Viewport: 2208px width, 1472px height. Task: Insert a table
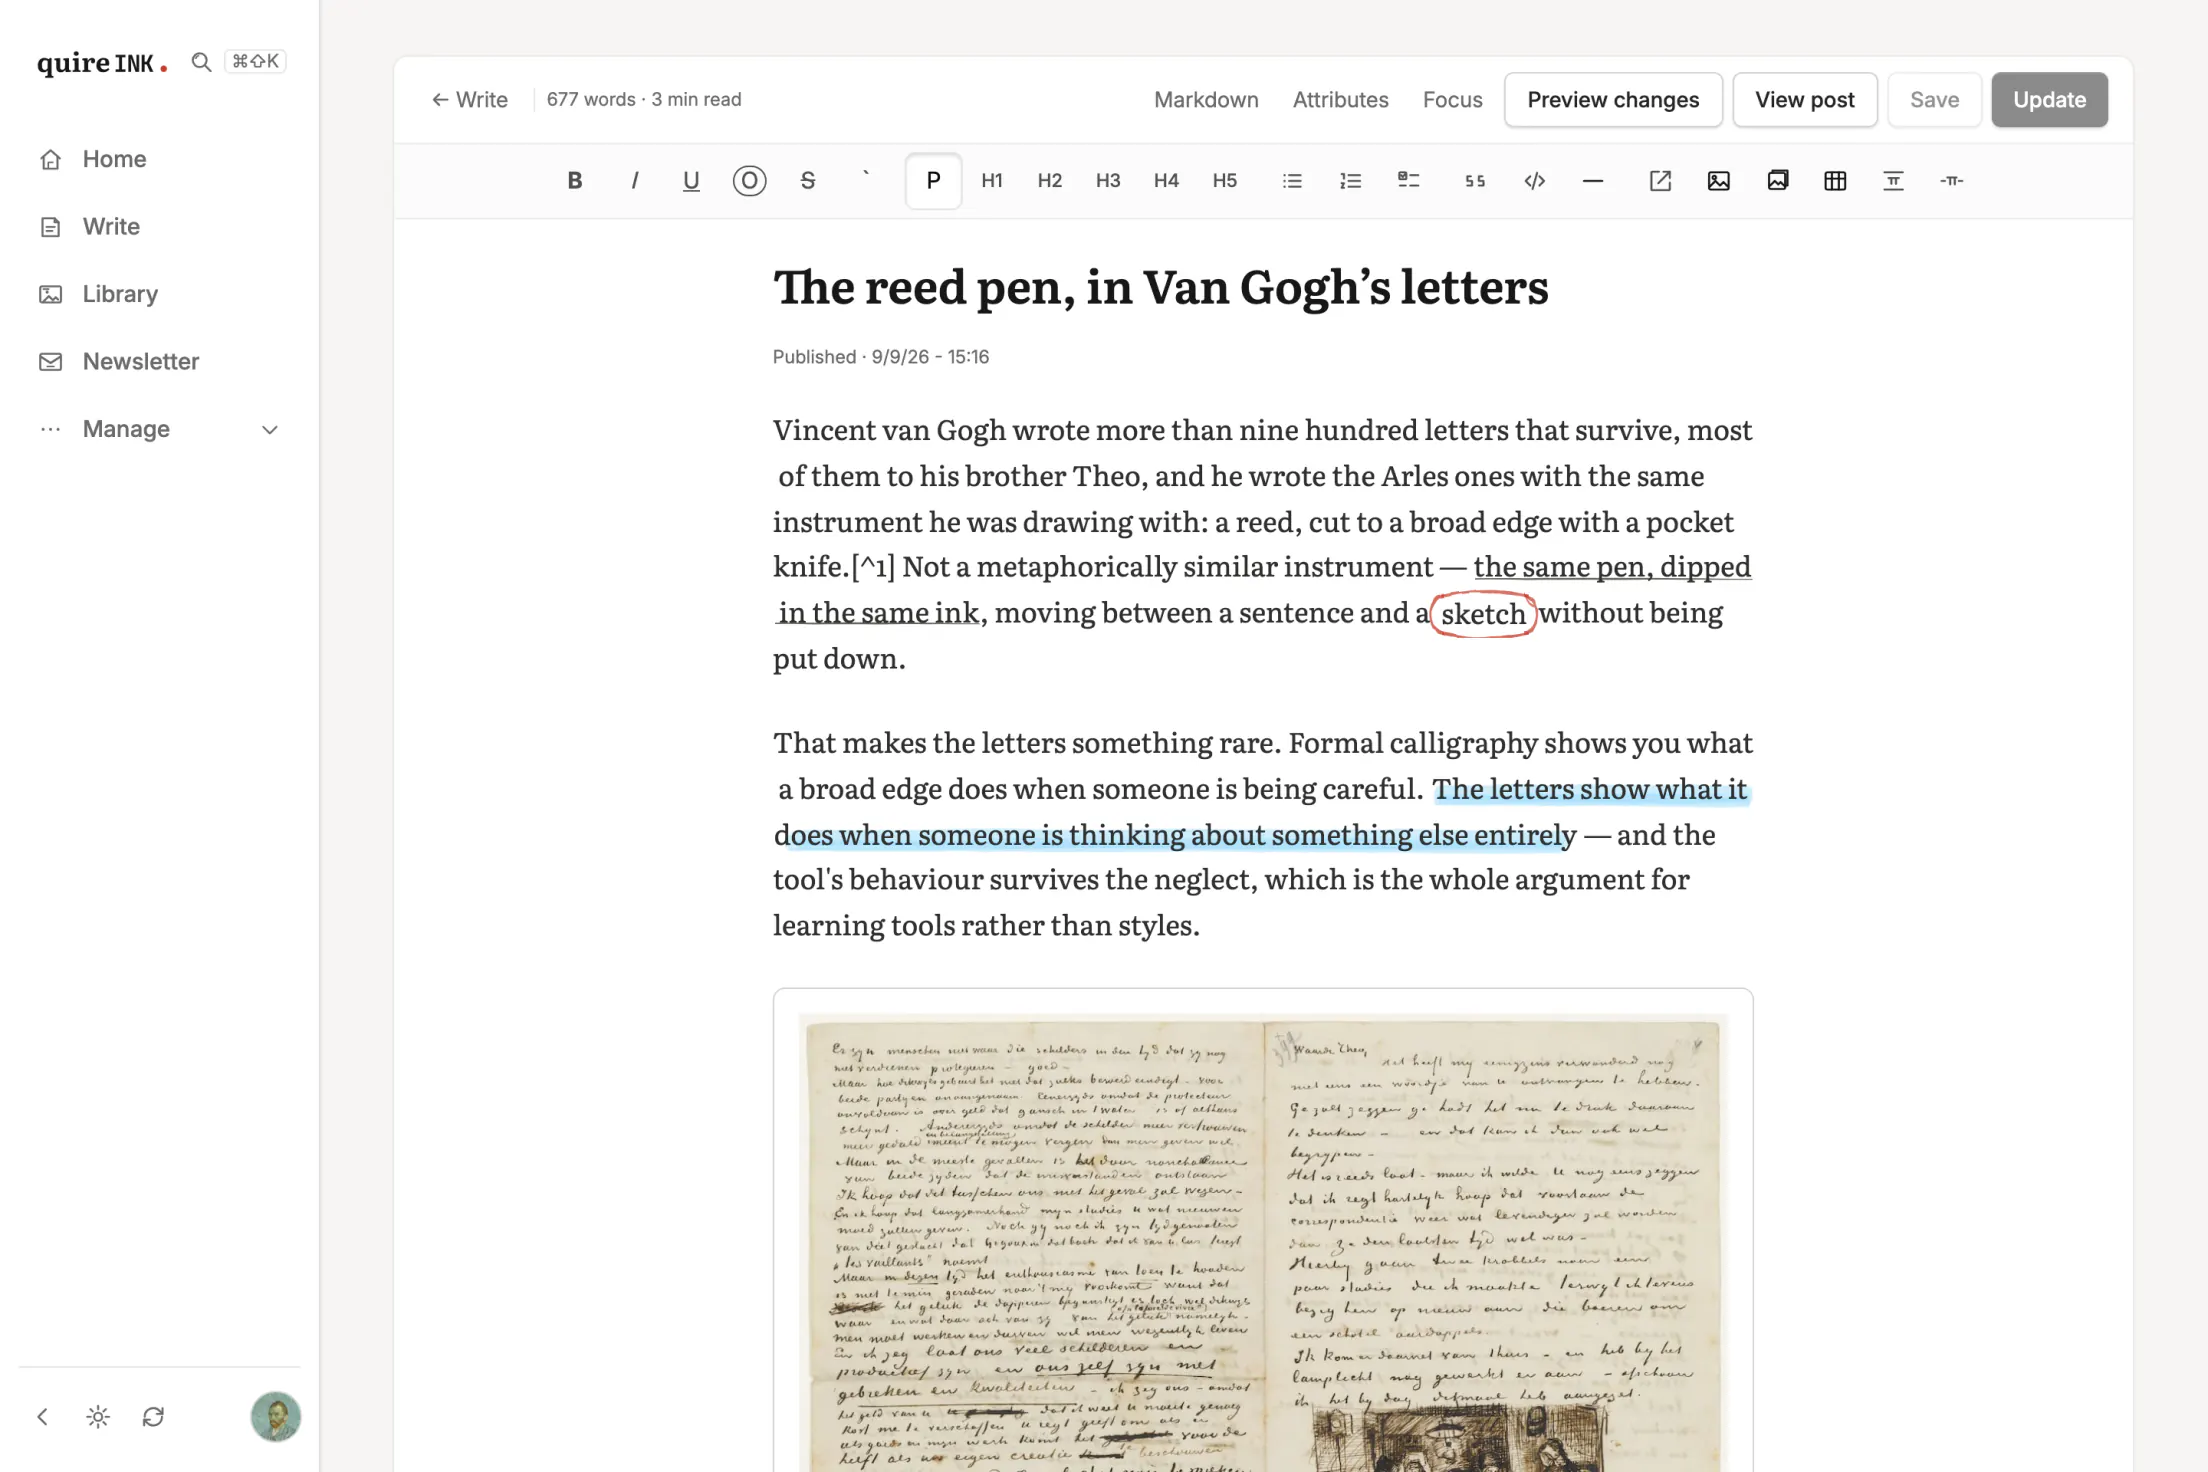click(x=1835, y=181)
